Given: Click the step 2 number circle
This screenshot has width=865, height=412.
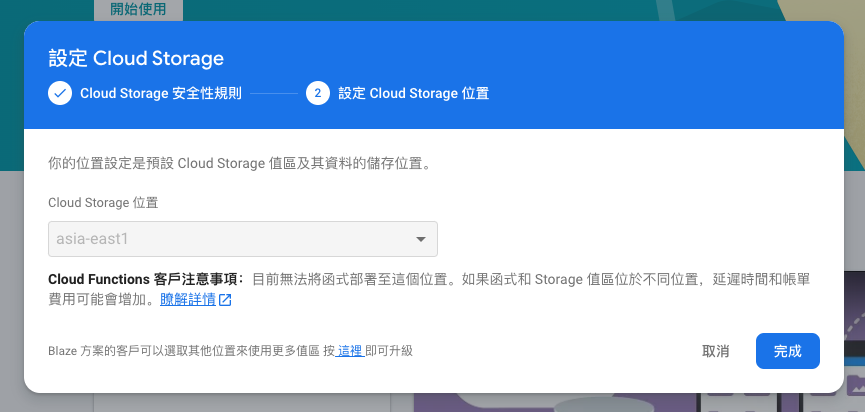Looking at the screenshot, I should tap(318, 94).
